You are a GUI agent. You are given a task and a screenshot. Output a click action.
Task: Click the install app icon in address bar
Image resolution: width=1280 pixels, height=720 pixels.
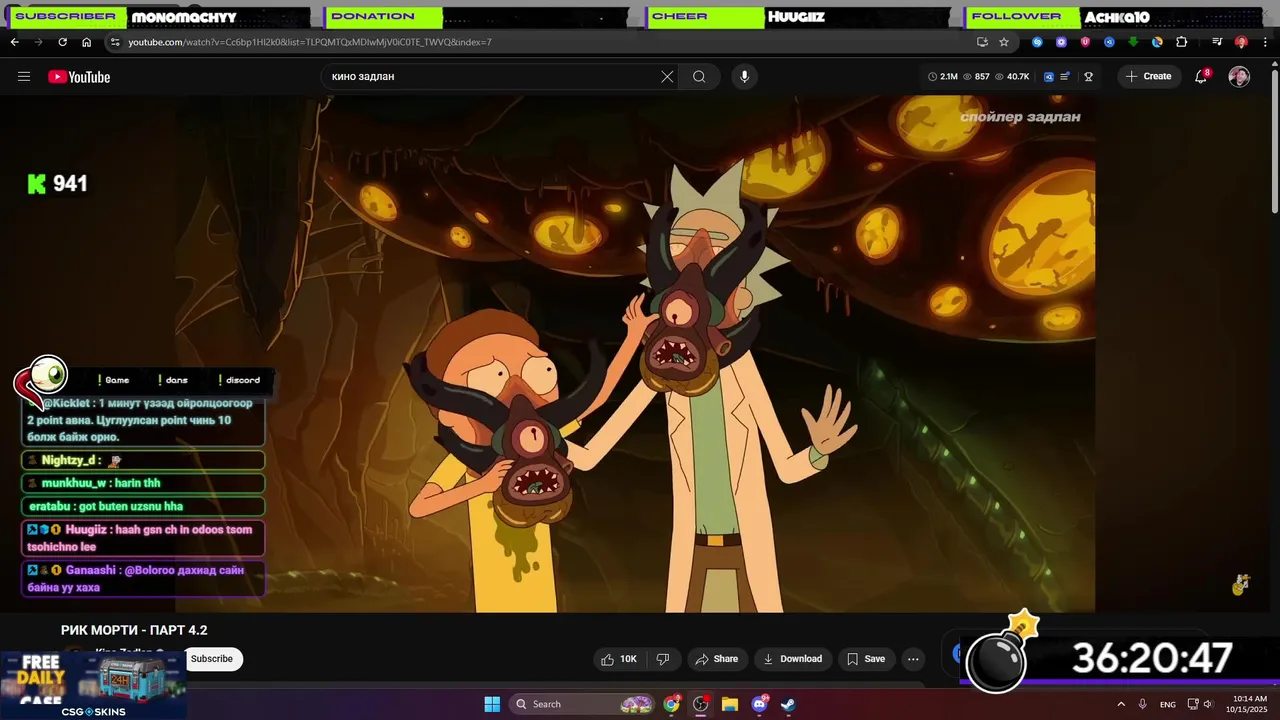coord(982,42)
